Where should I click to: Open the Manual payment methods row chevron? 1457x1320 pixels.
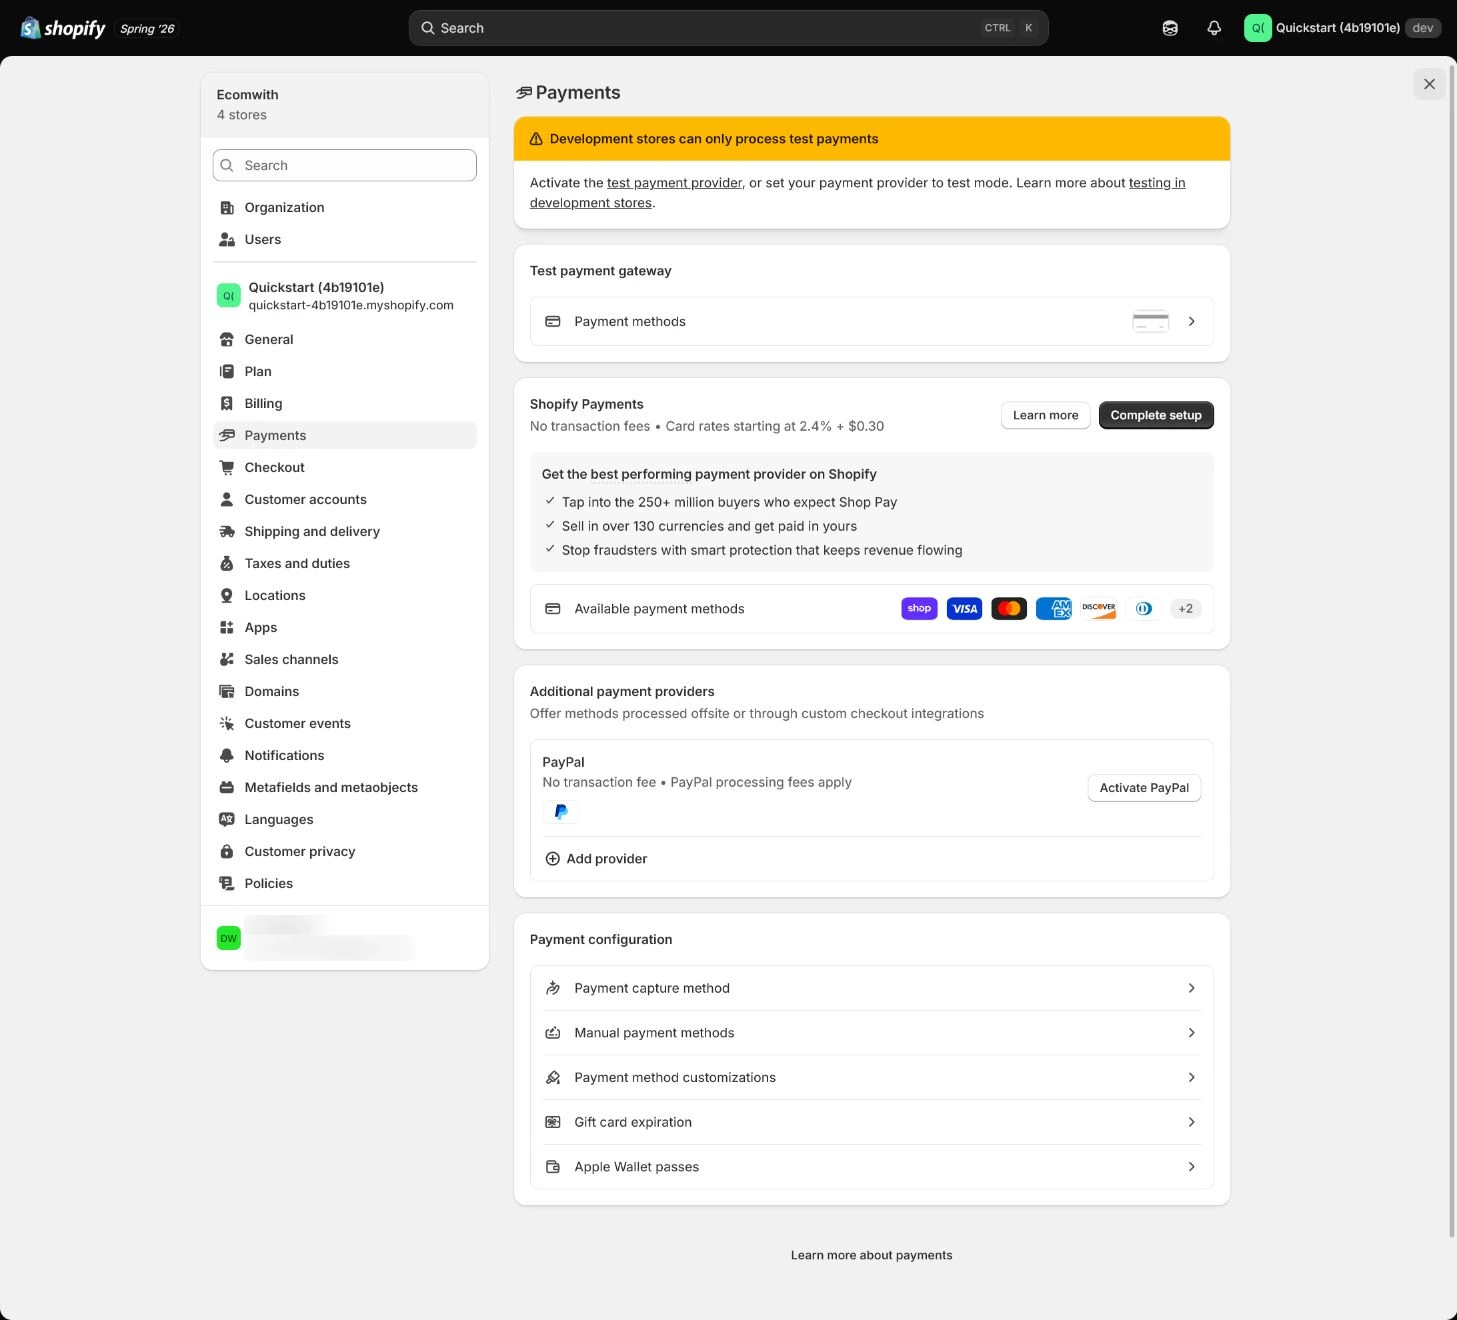1192,1033
